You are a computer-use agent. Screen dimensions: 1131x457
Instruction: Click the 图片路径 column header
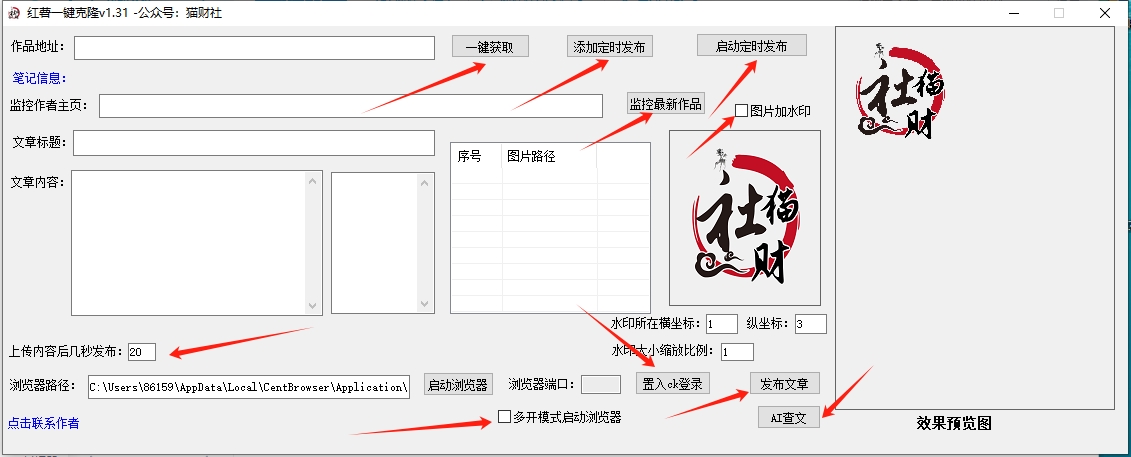[x=550, y=156]
